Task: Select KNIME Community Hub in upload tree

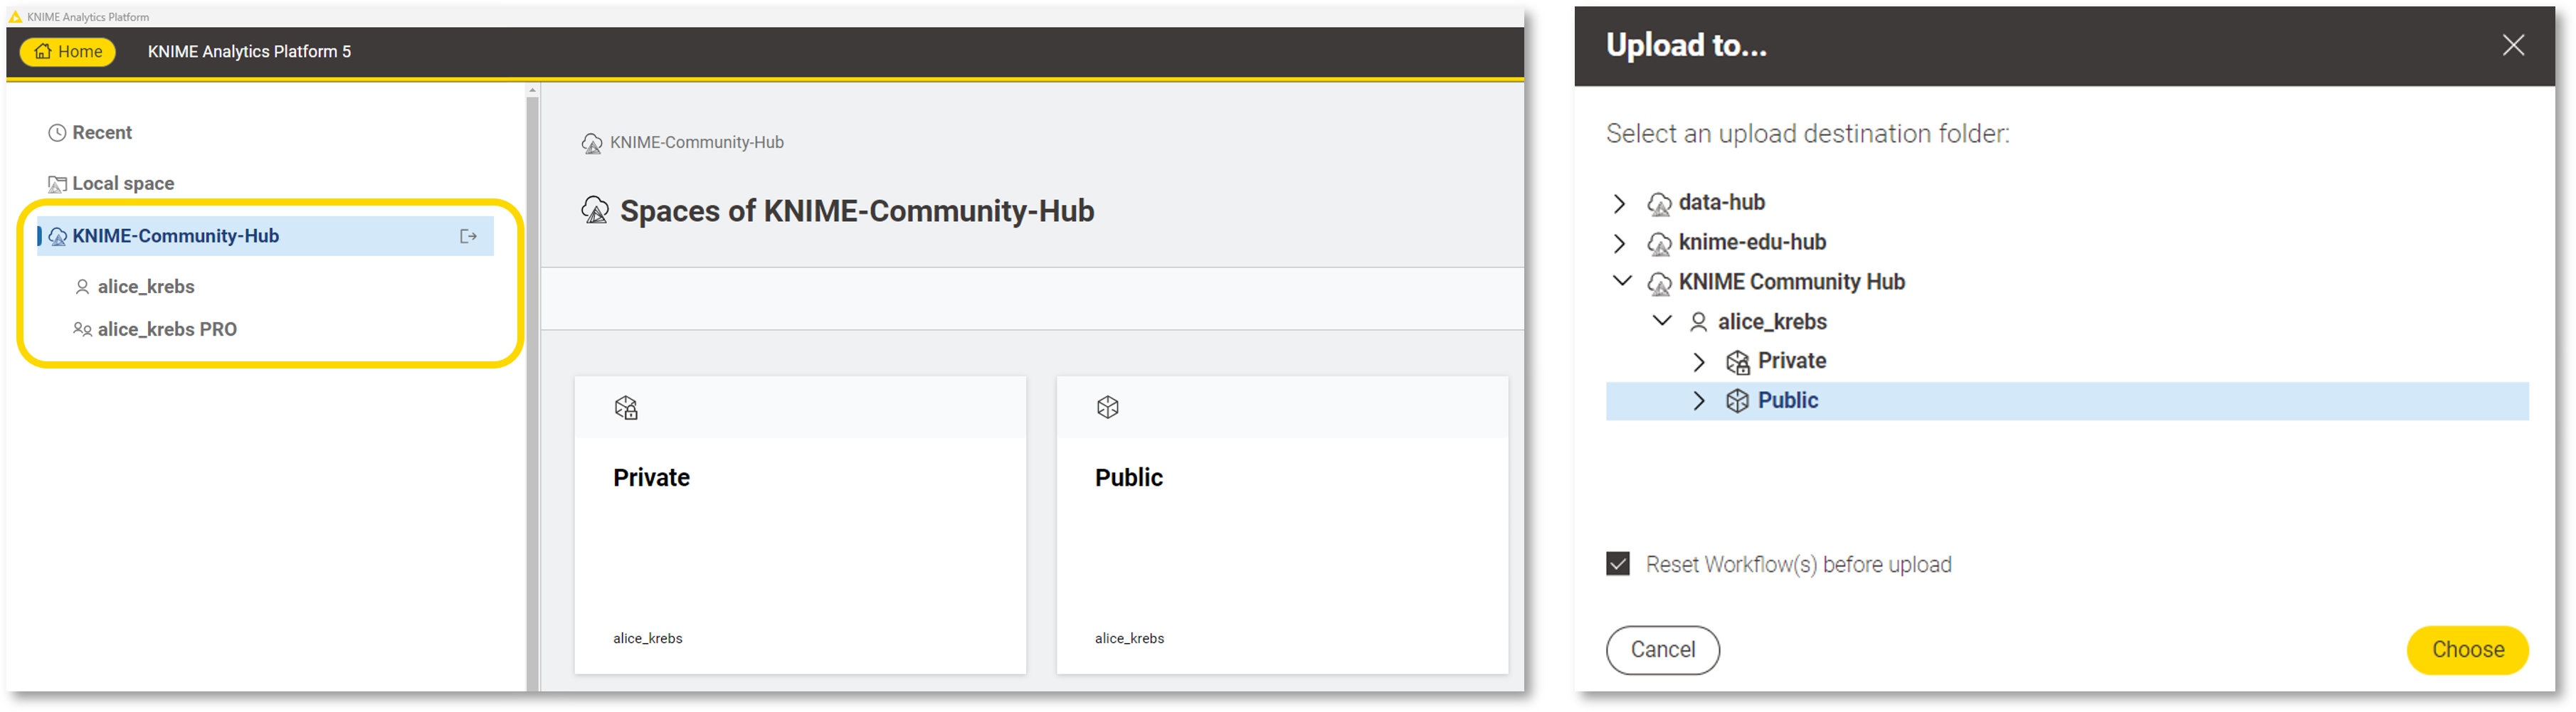Action: click(1791, 283)
